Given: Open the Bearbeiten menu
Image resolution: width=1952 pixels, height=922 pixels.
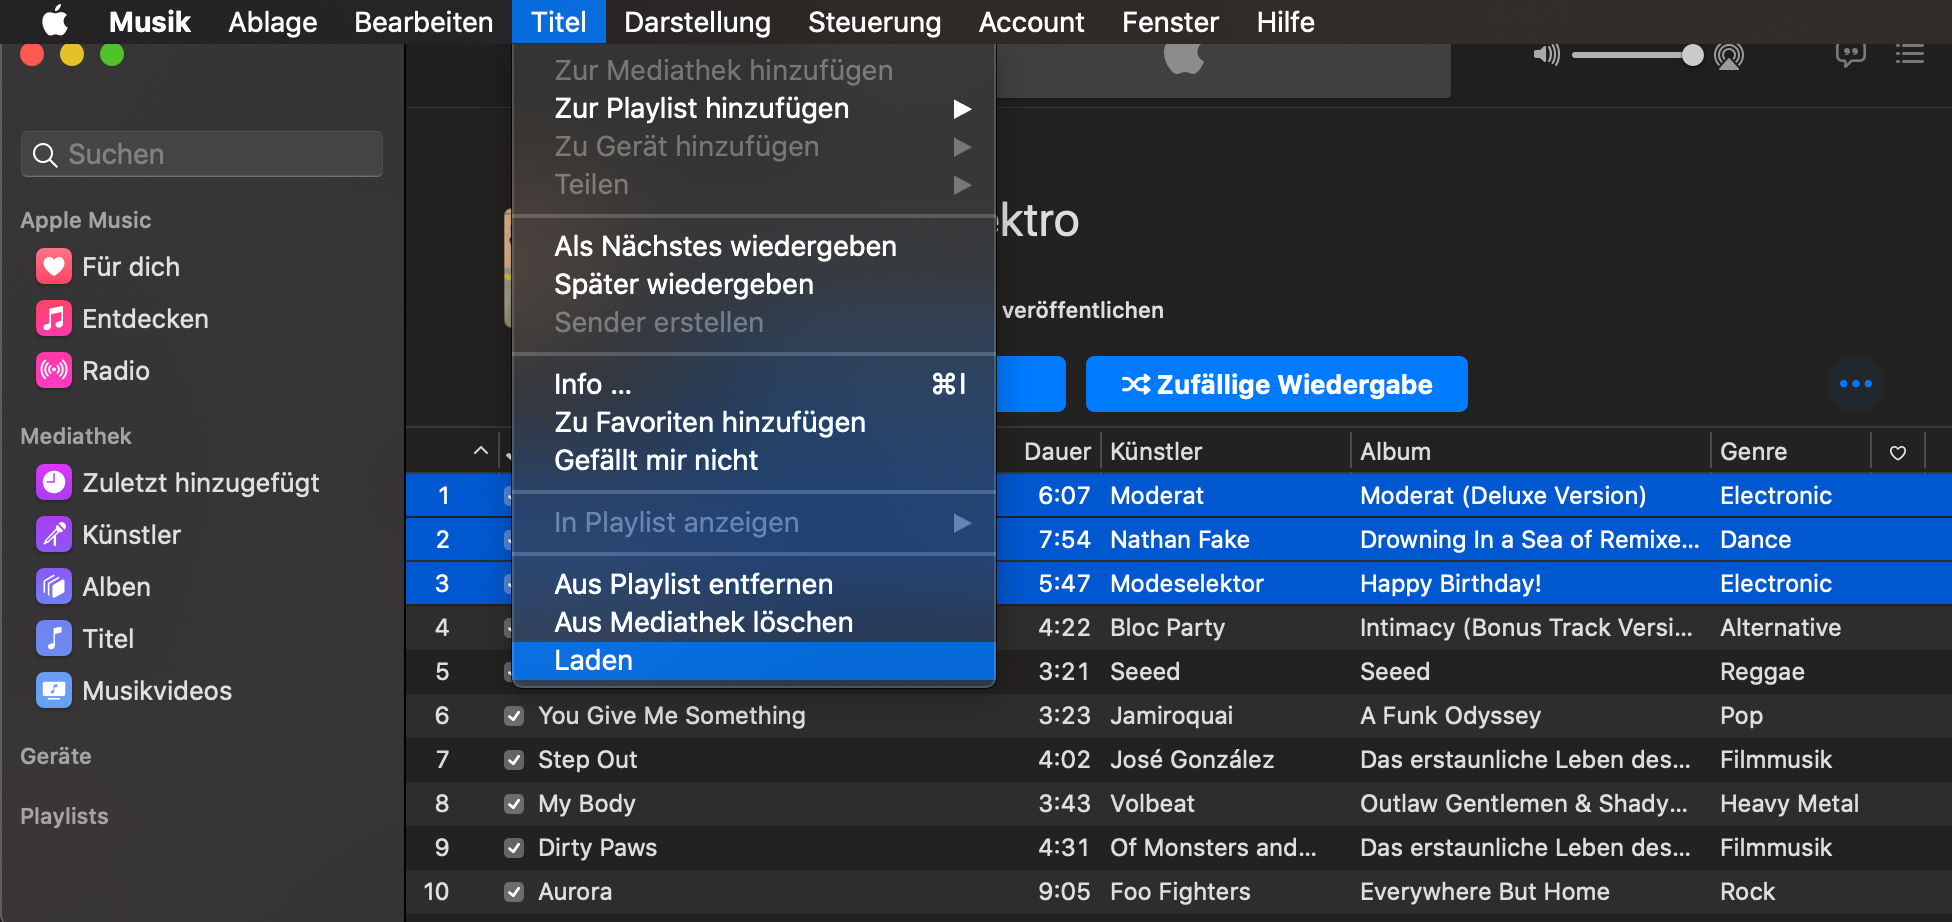Looking at the screenshot, I should coord(424,22).
